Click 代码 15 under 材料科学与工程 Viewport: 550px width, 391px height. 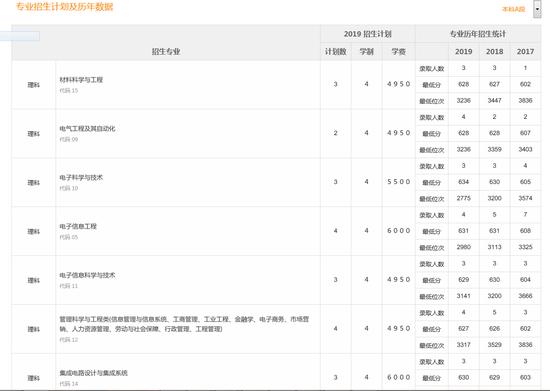69,90
